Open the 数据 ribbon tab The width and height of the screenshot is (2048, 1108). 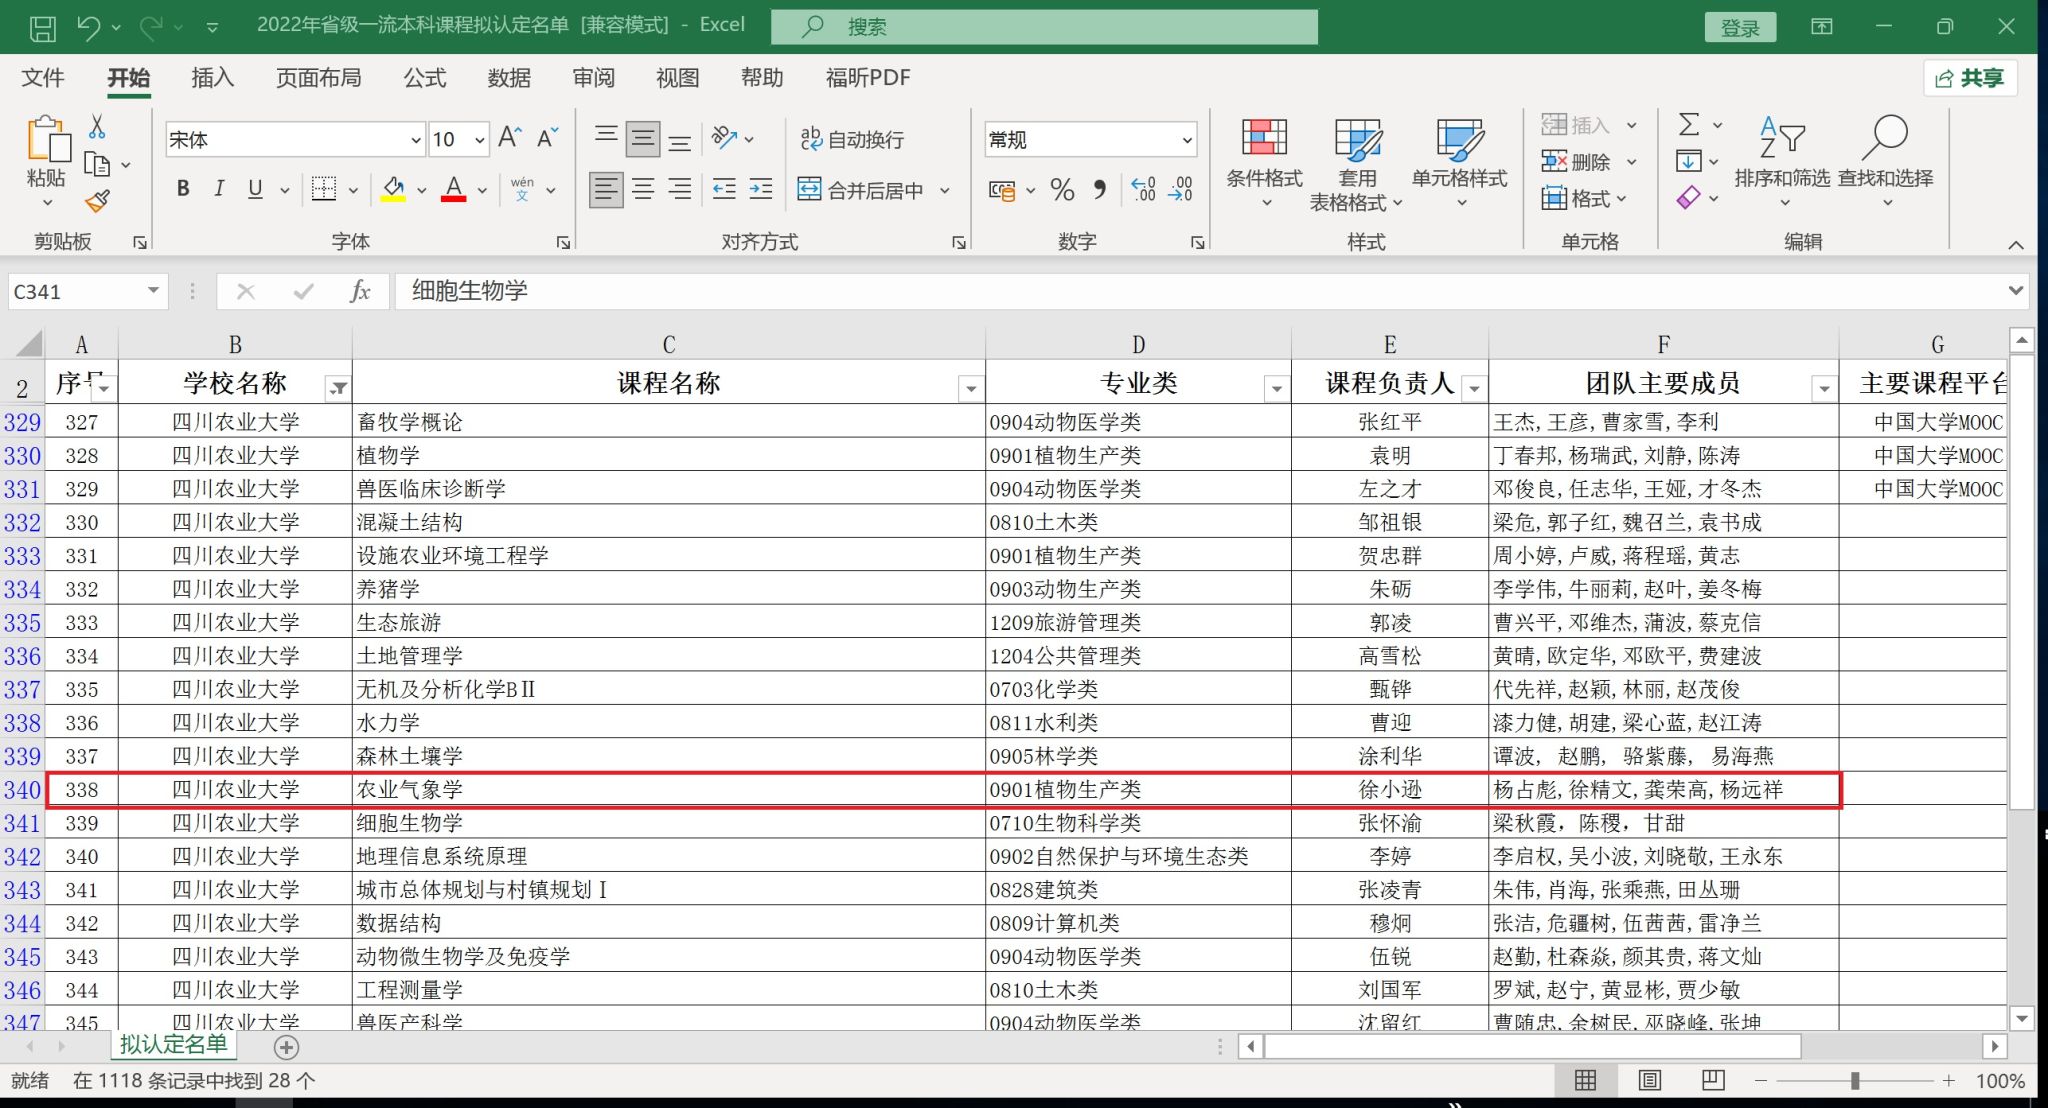(x=509, y=78)
